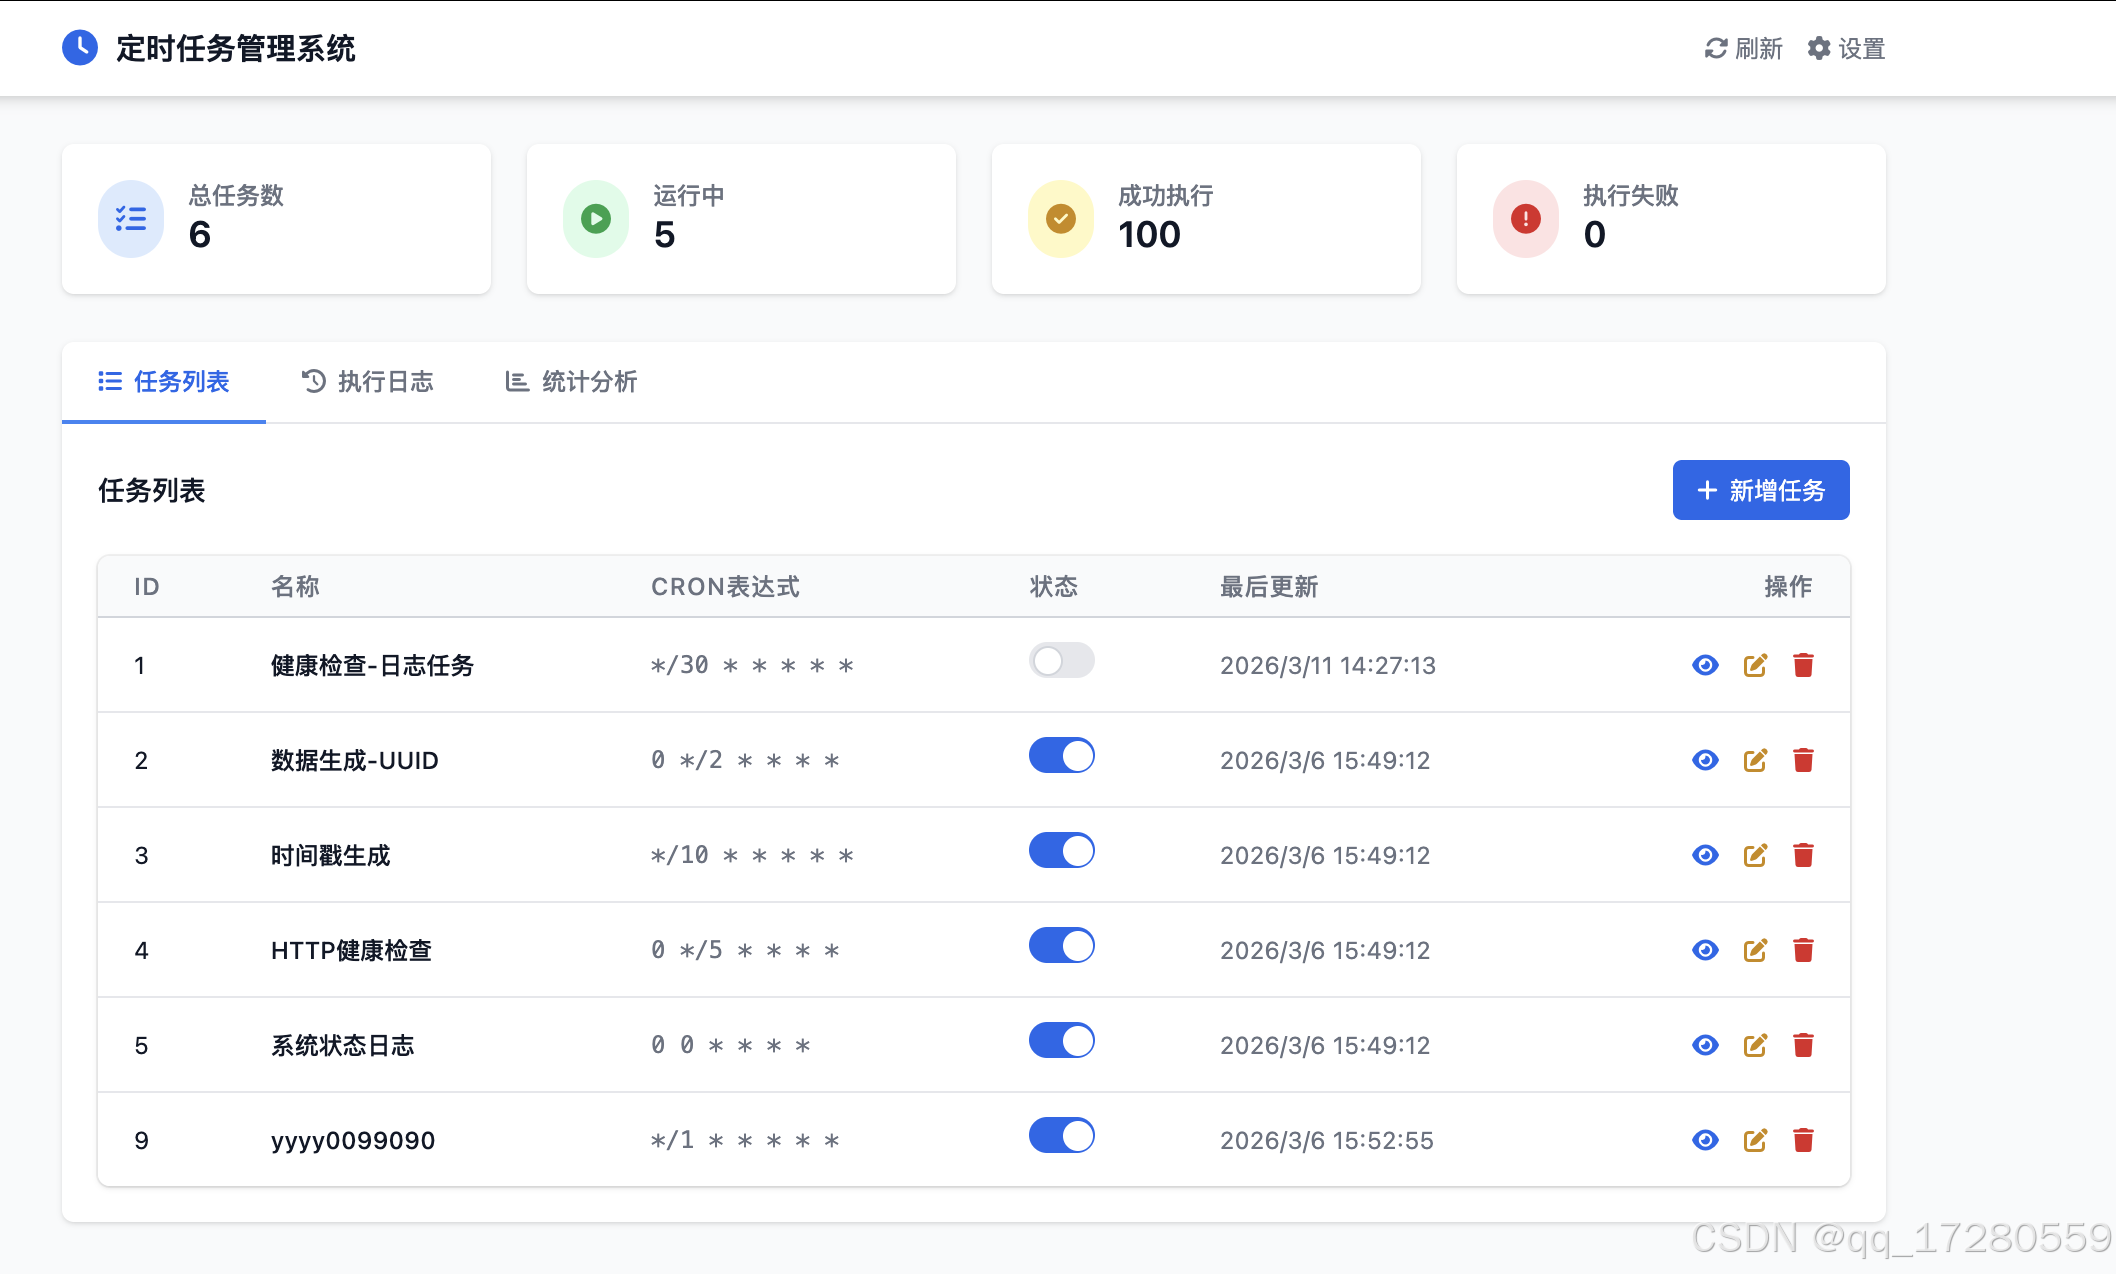The height and width of the screenshot is (1274, 2116).
Task: Delete the 时间戳生成 task
Action: tap(1803, 855)
